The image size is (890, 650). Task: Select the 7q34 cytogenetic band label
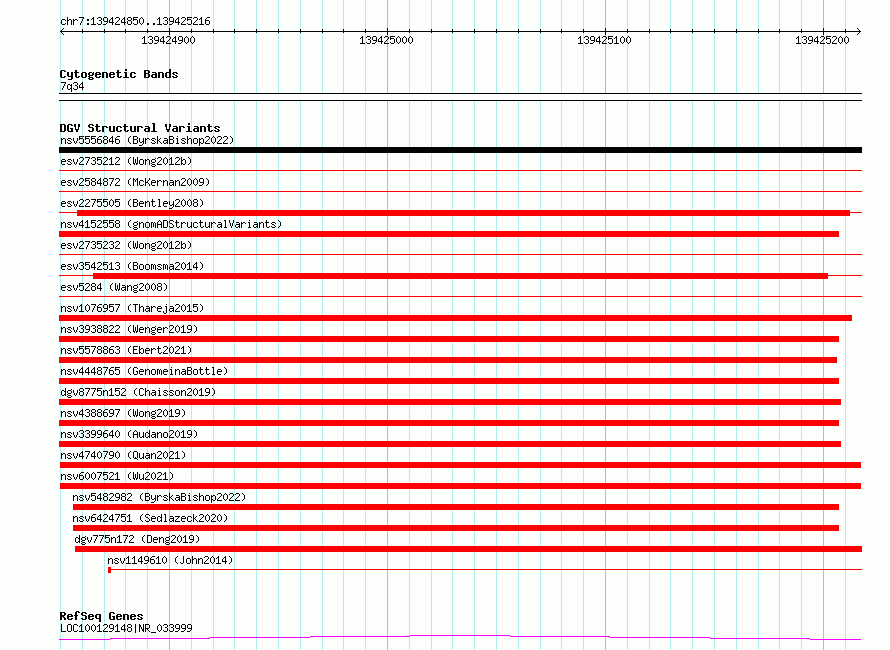72,86
